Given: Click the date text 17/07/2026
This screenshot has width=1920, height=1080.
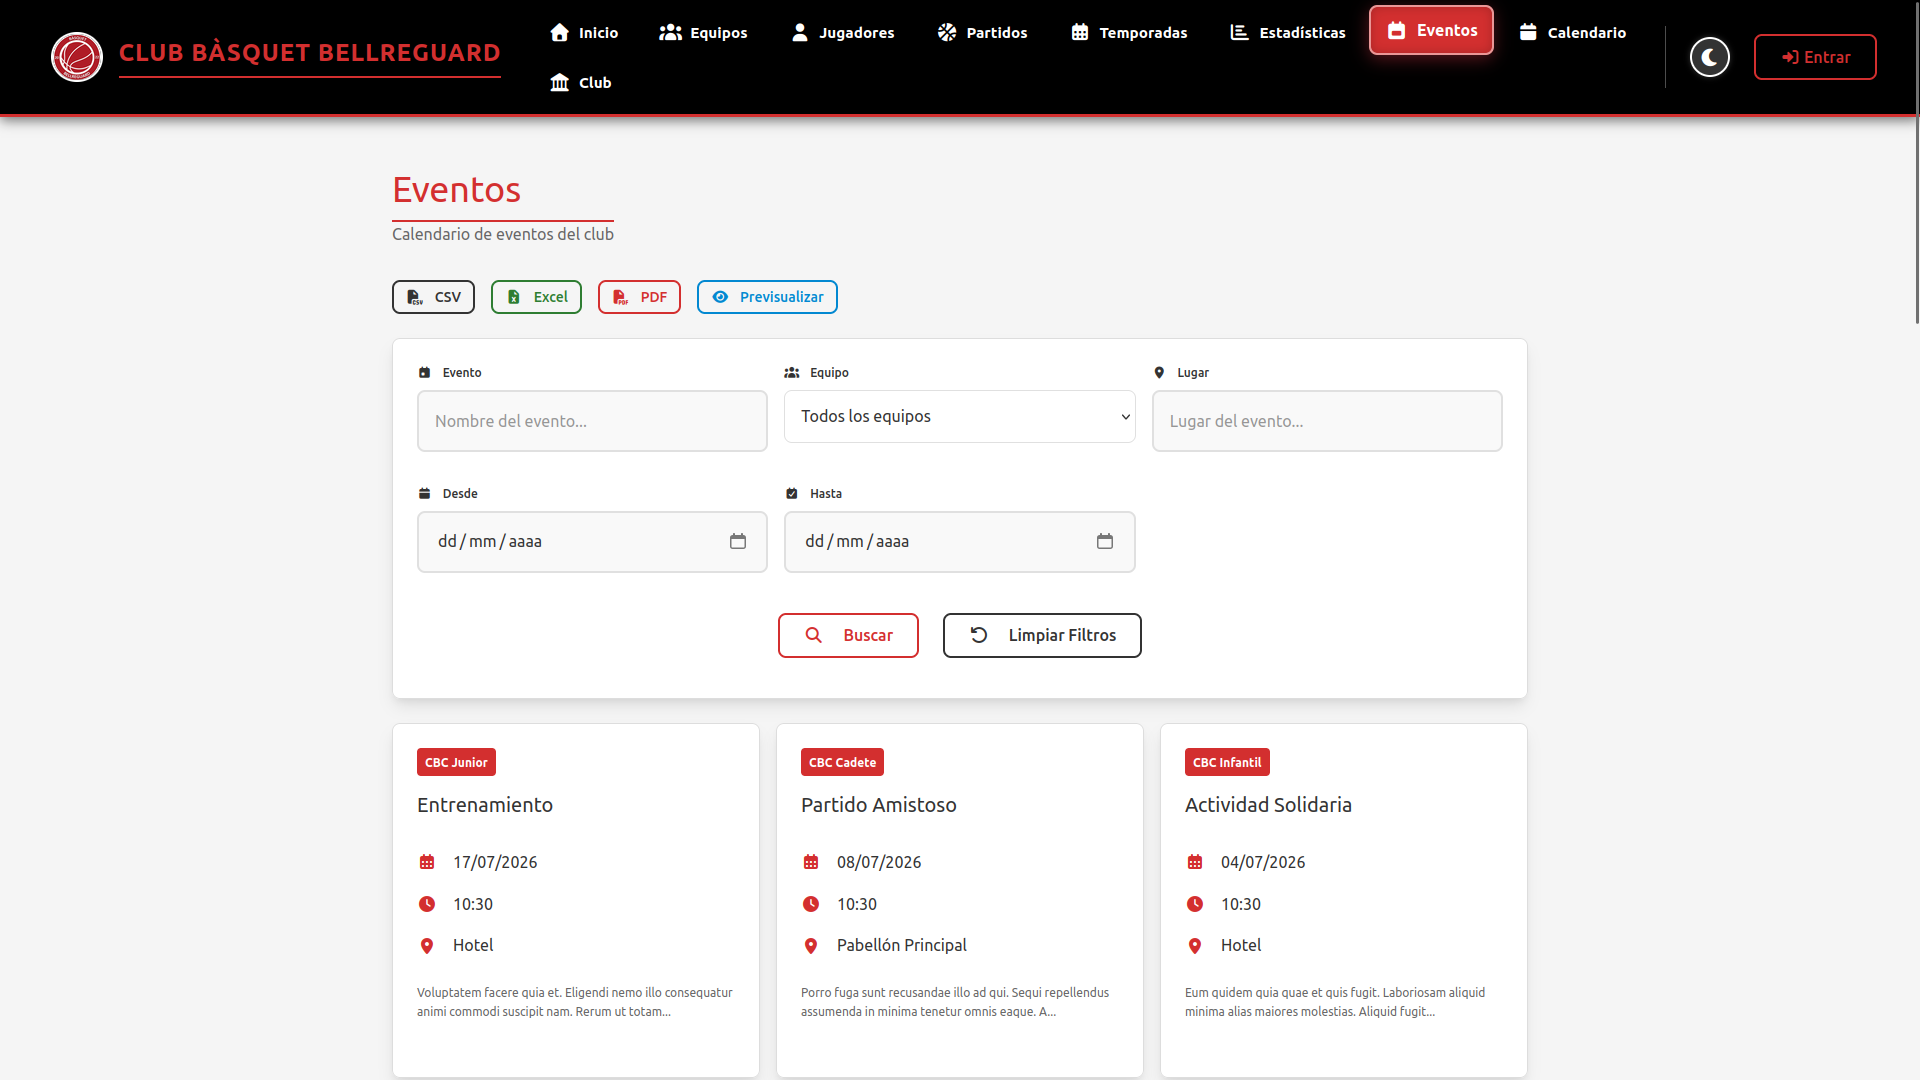Looking at the screenshot, I should (495, 862).
